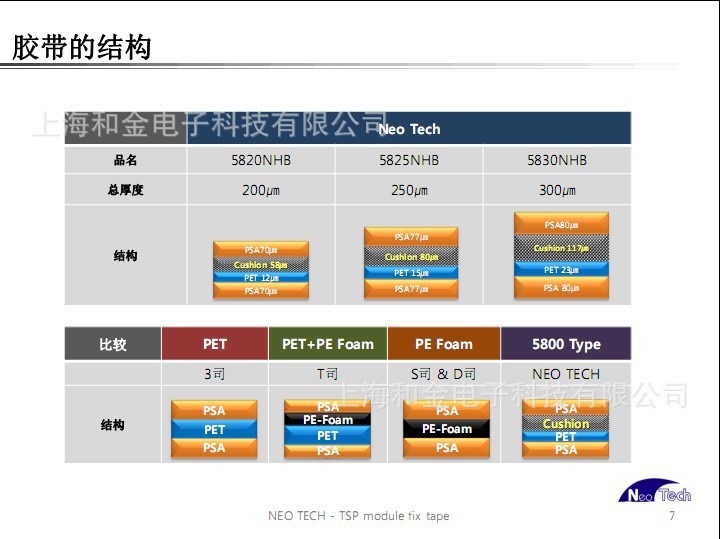This screenshot has height=539, width=720.
Task: Click the Neo Tech logo at bottom right
Action: [x=655, y=493]
